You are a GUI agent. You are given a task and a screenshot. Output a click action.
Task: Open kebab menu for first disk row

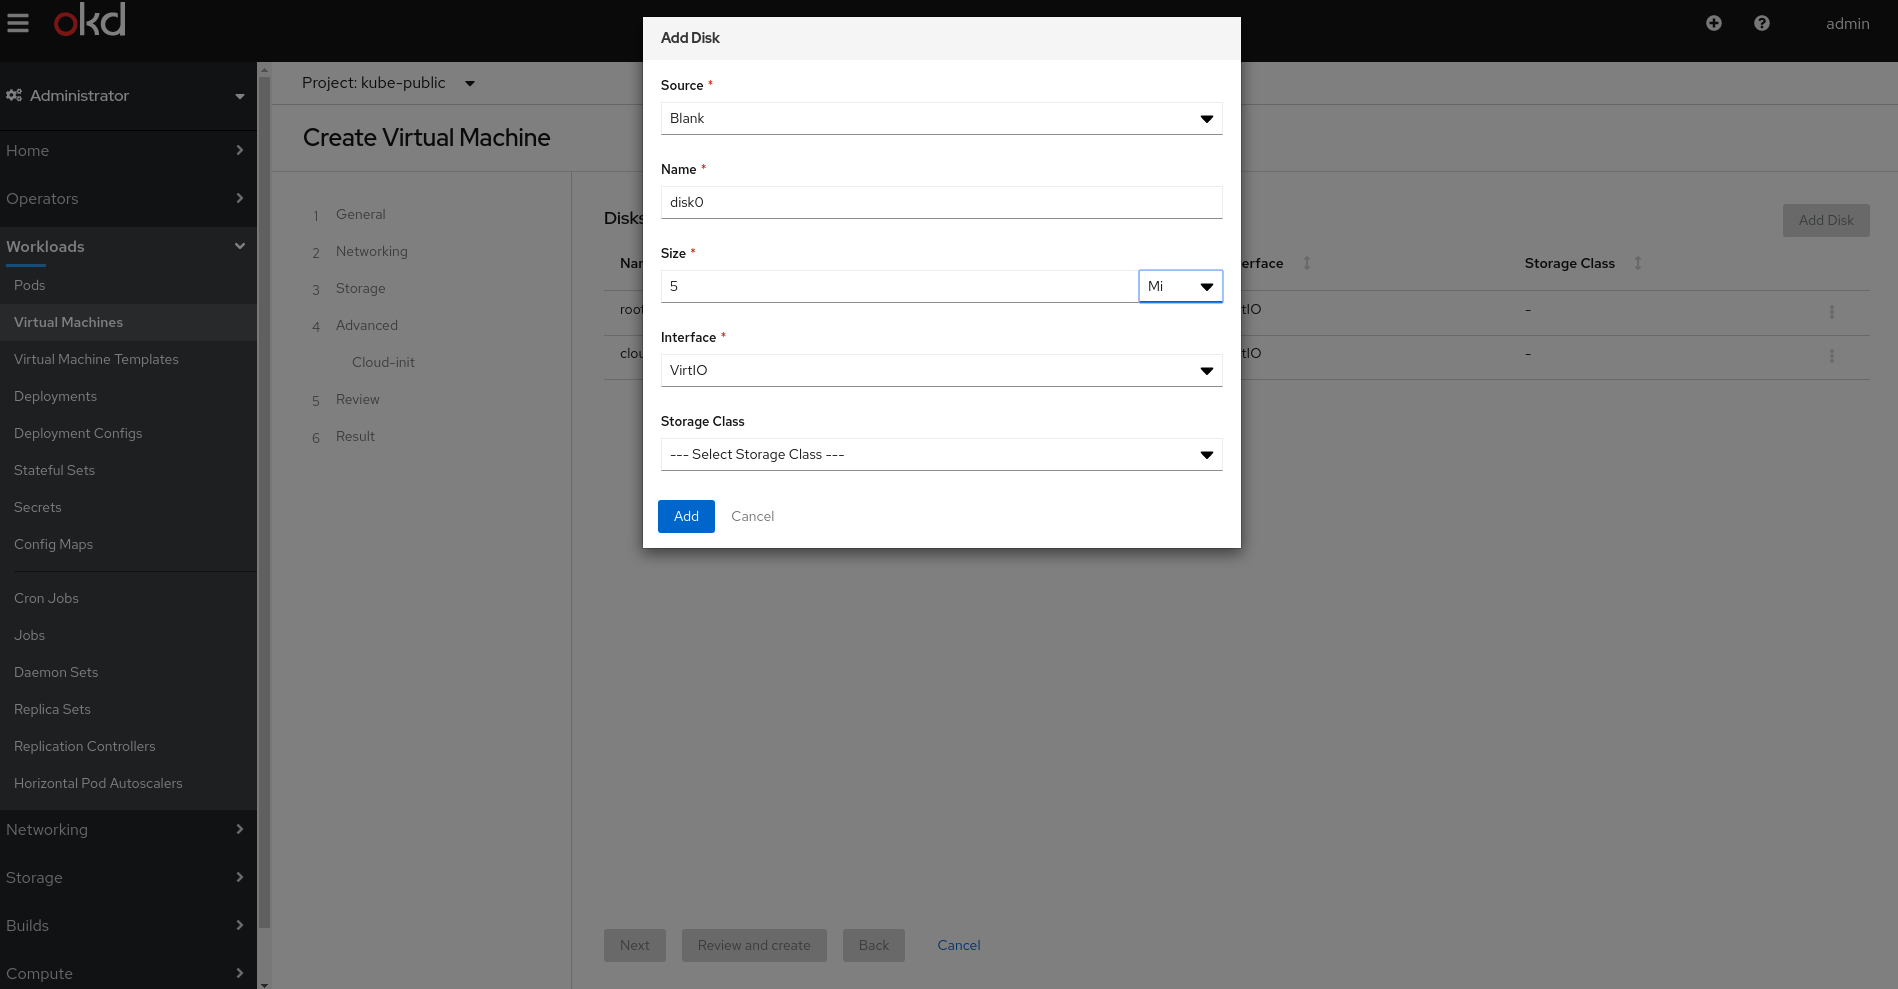coord(1831,312)
